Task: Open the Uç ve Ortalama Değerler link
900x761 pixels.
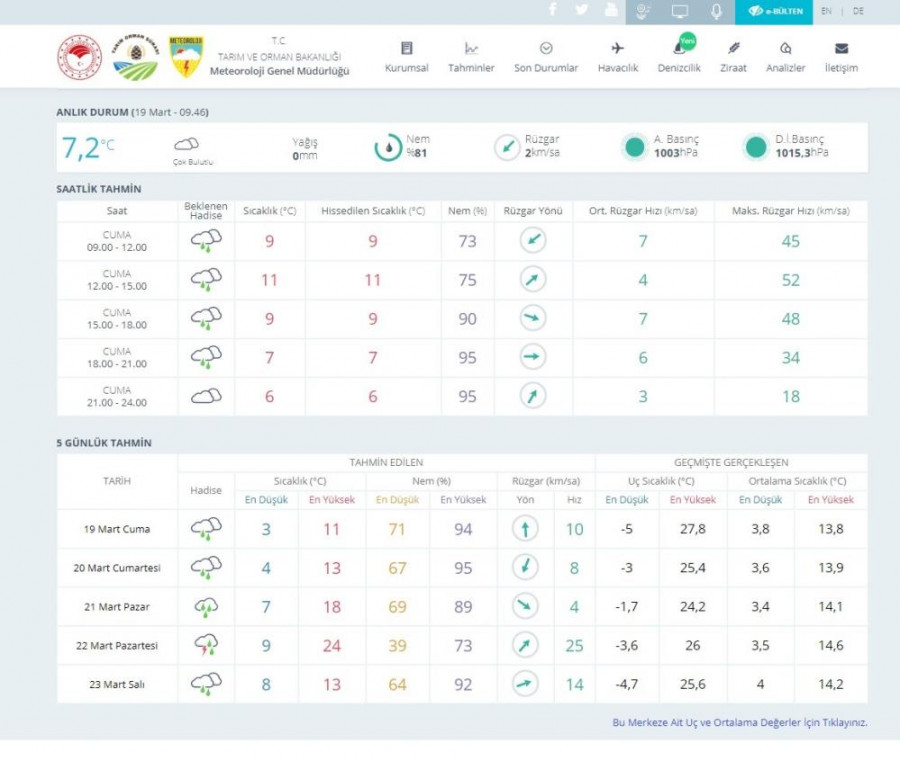Action: 739,722
